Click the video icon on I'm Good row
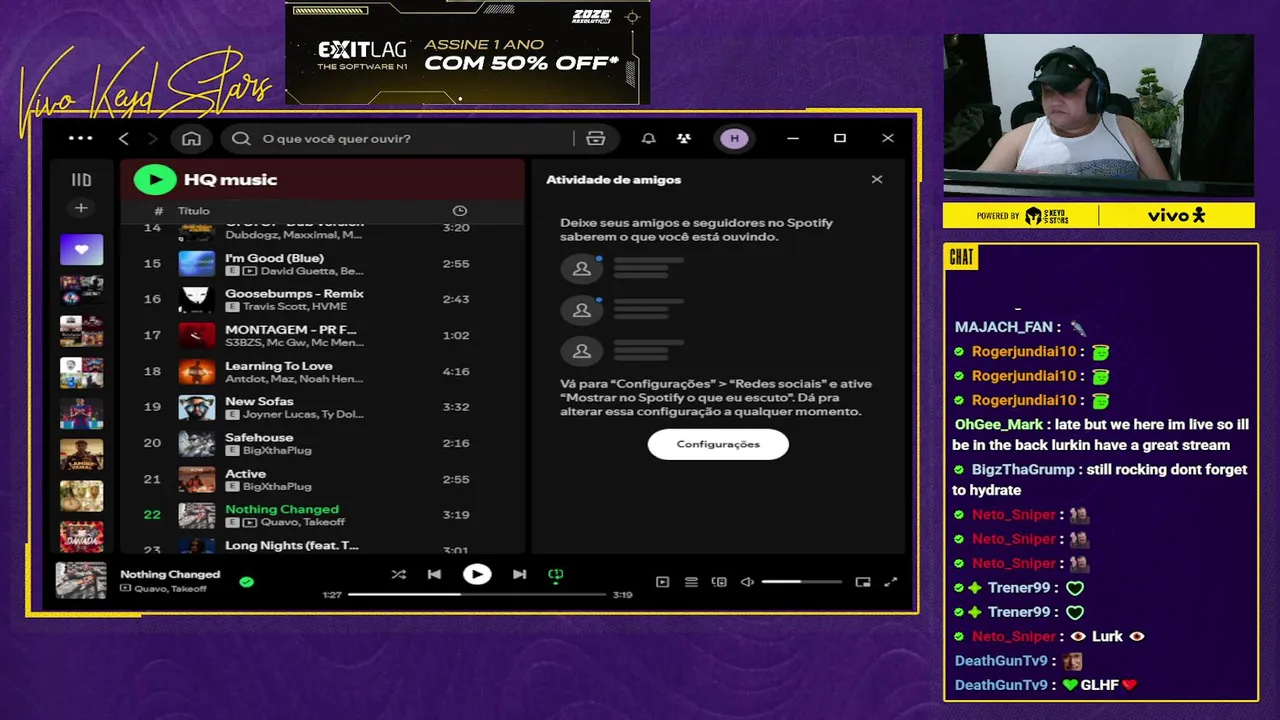1280x720 pixels. tap(250, 271)
